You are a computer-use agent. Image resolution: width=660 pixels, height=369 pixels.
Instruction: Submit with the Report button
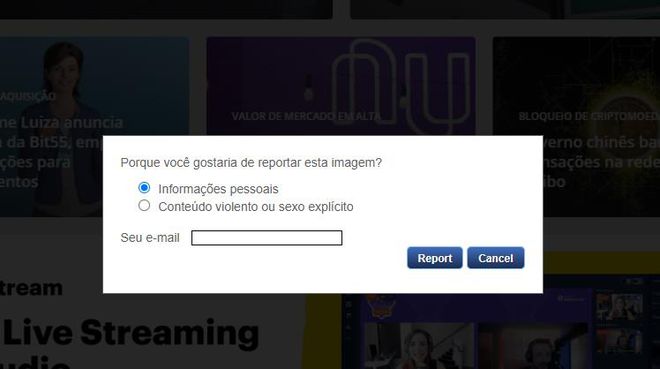click(x=434, y=258)
